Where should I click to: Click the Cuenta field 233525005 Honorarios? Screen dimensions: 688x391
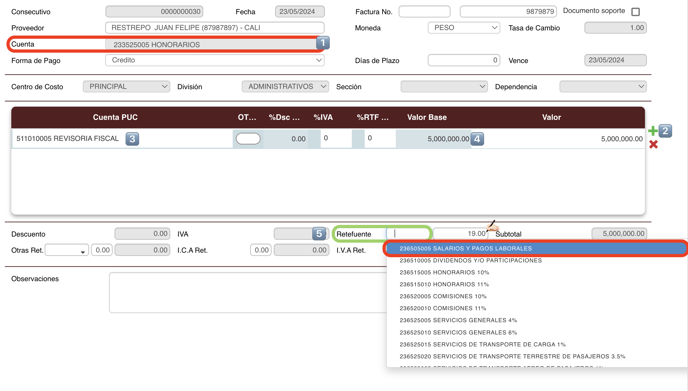211,44
